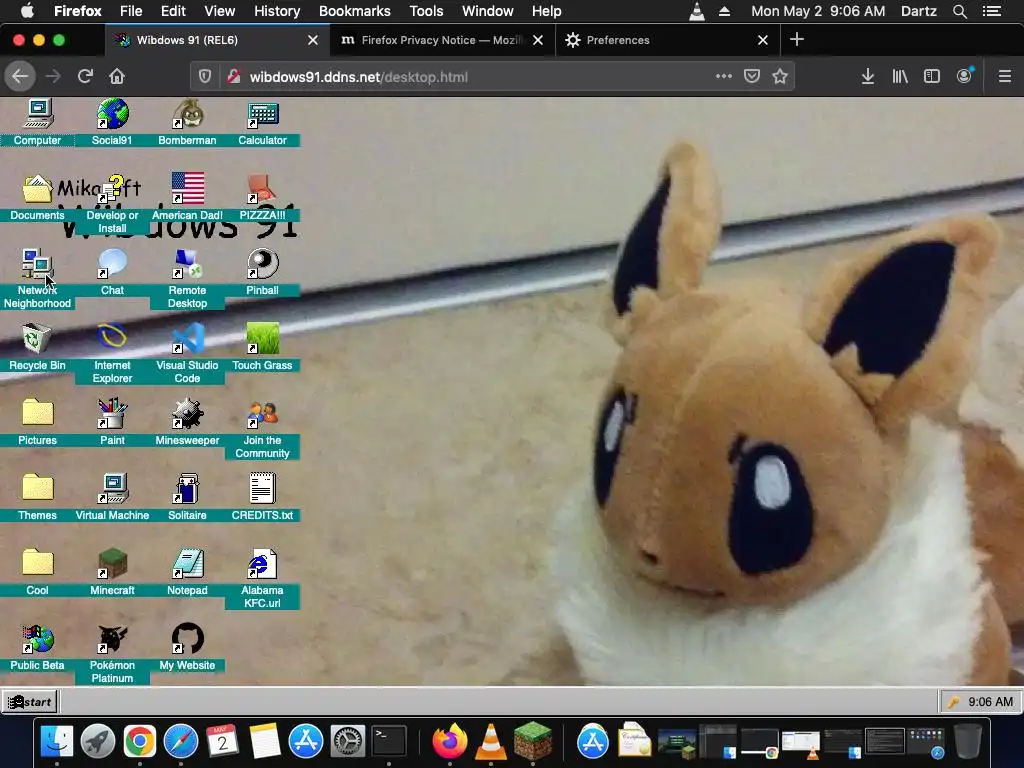This screenshot has width=1024, height=768.
Task: Click the Start button on the taskbar
Action: (x=29, y=702)
